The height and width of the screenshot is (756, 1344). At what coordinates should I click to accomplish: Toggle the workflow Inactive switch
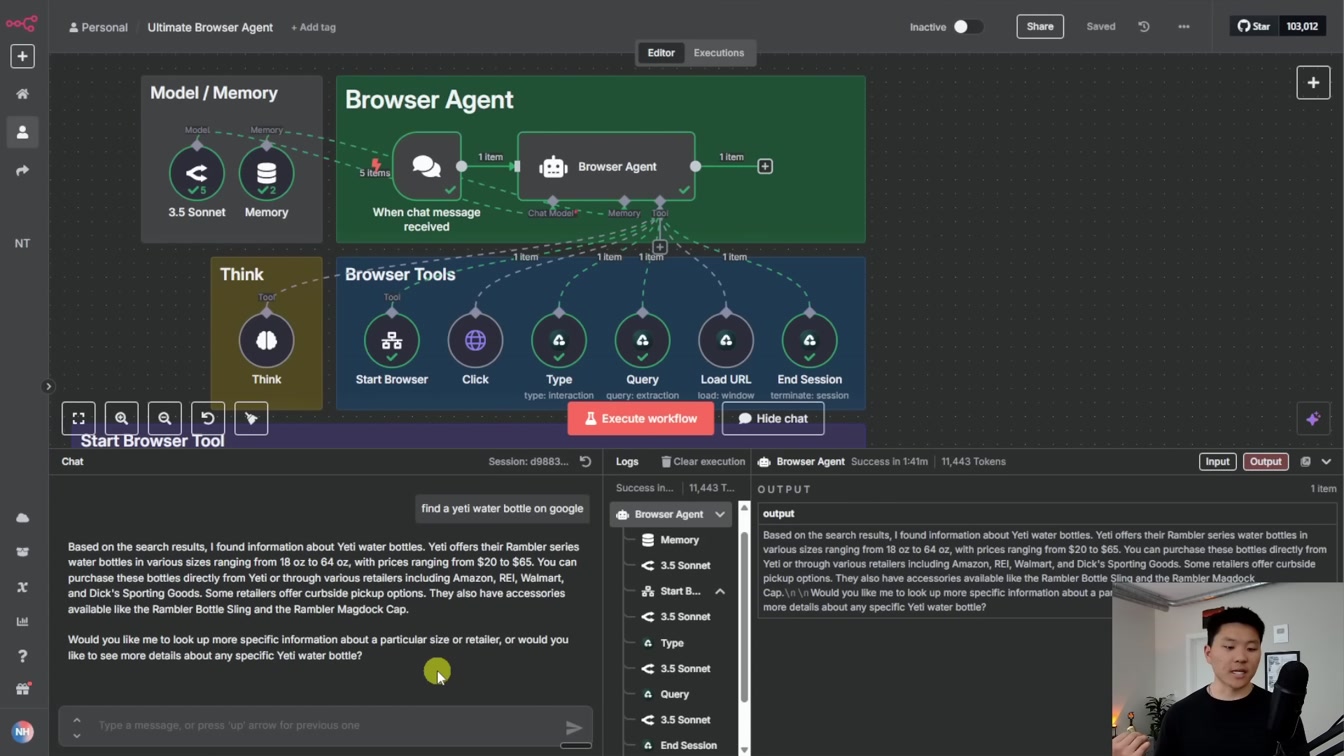click(966, 27)
